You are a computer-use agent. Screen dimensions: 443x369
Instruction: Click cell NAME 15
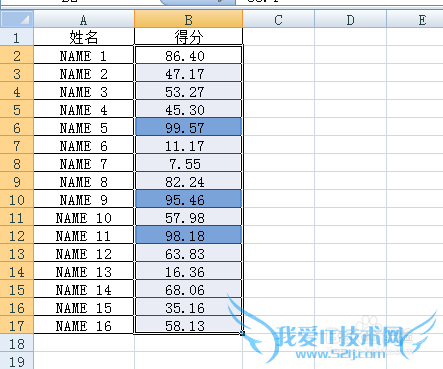coord(84,307)
